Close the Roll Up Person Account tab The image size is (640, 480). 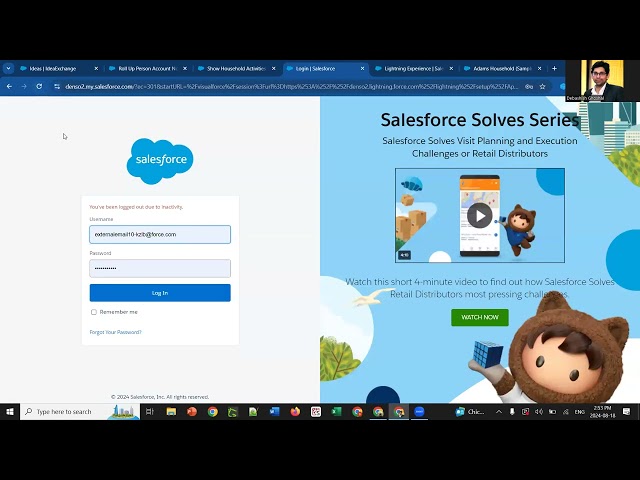[x=185, y=69]
